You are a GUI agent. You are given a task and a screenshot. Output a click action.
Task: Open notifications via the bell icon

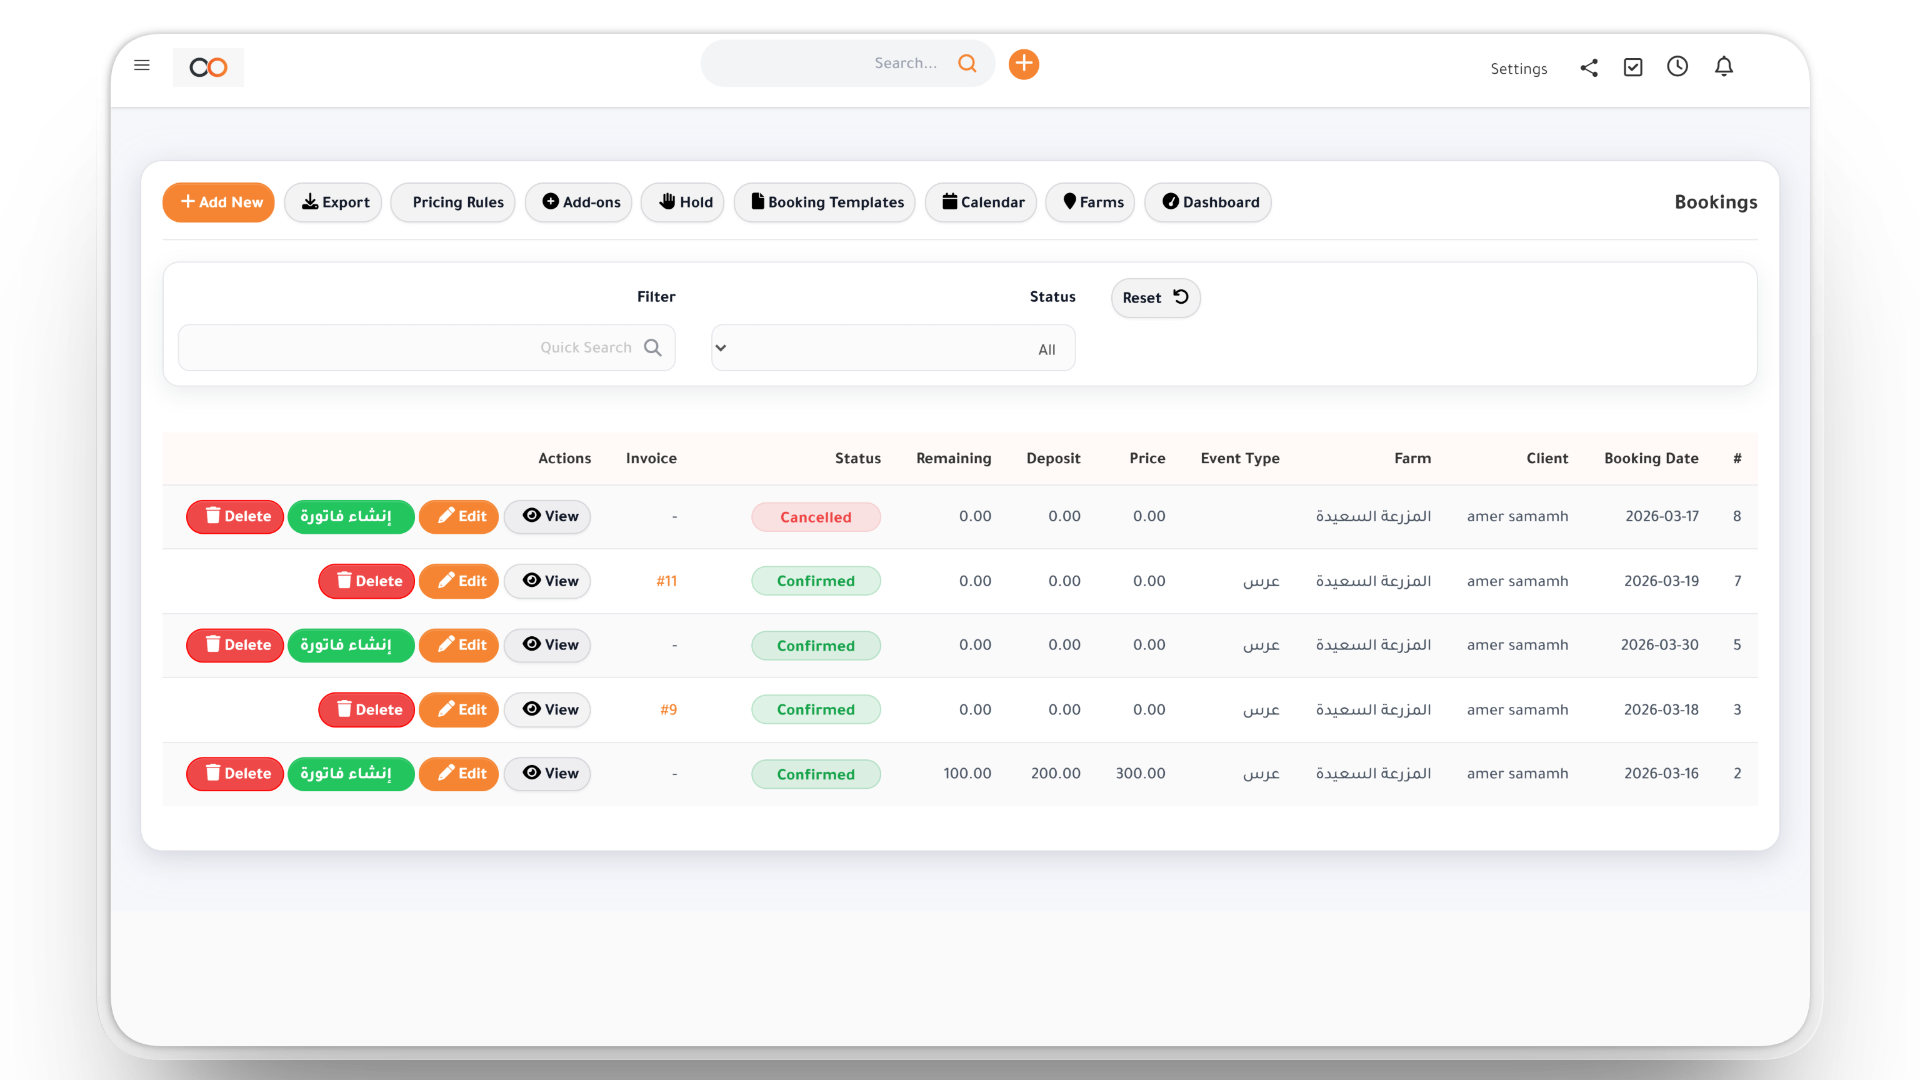pyautogui.click(x=1725, y=66)
